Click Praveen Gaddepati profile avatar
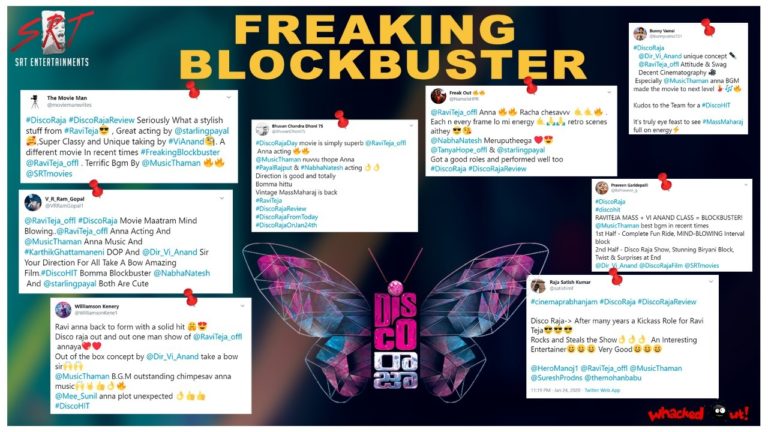 pyautogui.click(x=601, y=188)
